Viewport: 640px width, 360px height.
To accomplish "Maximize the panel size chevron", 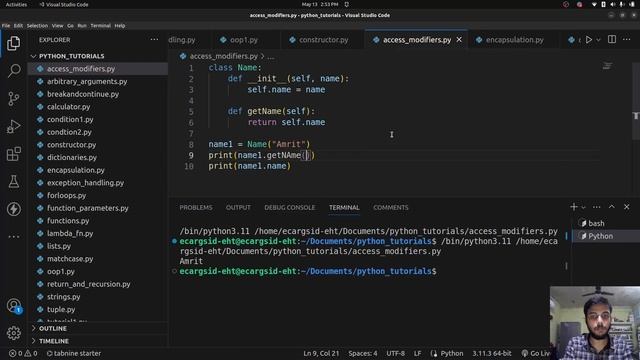I will [611, 207].
